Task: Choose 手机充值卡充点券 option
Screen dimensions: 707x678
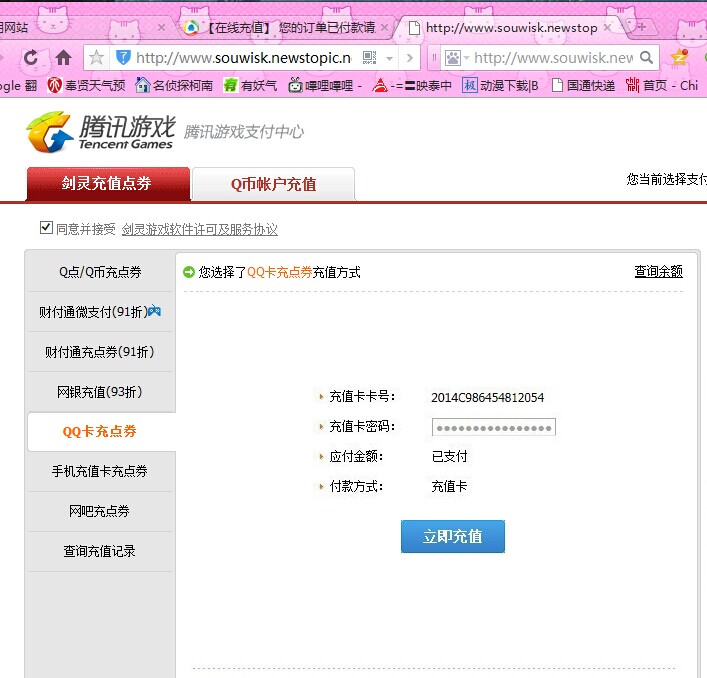Action: pos(100,471)
